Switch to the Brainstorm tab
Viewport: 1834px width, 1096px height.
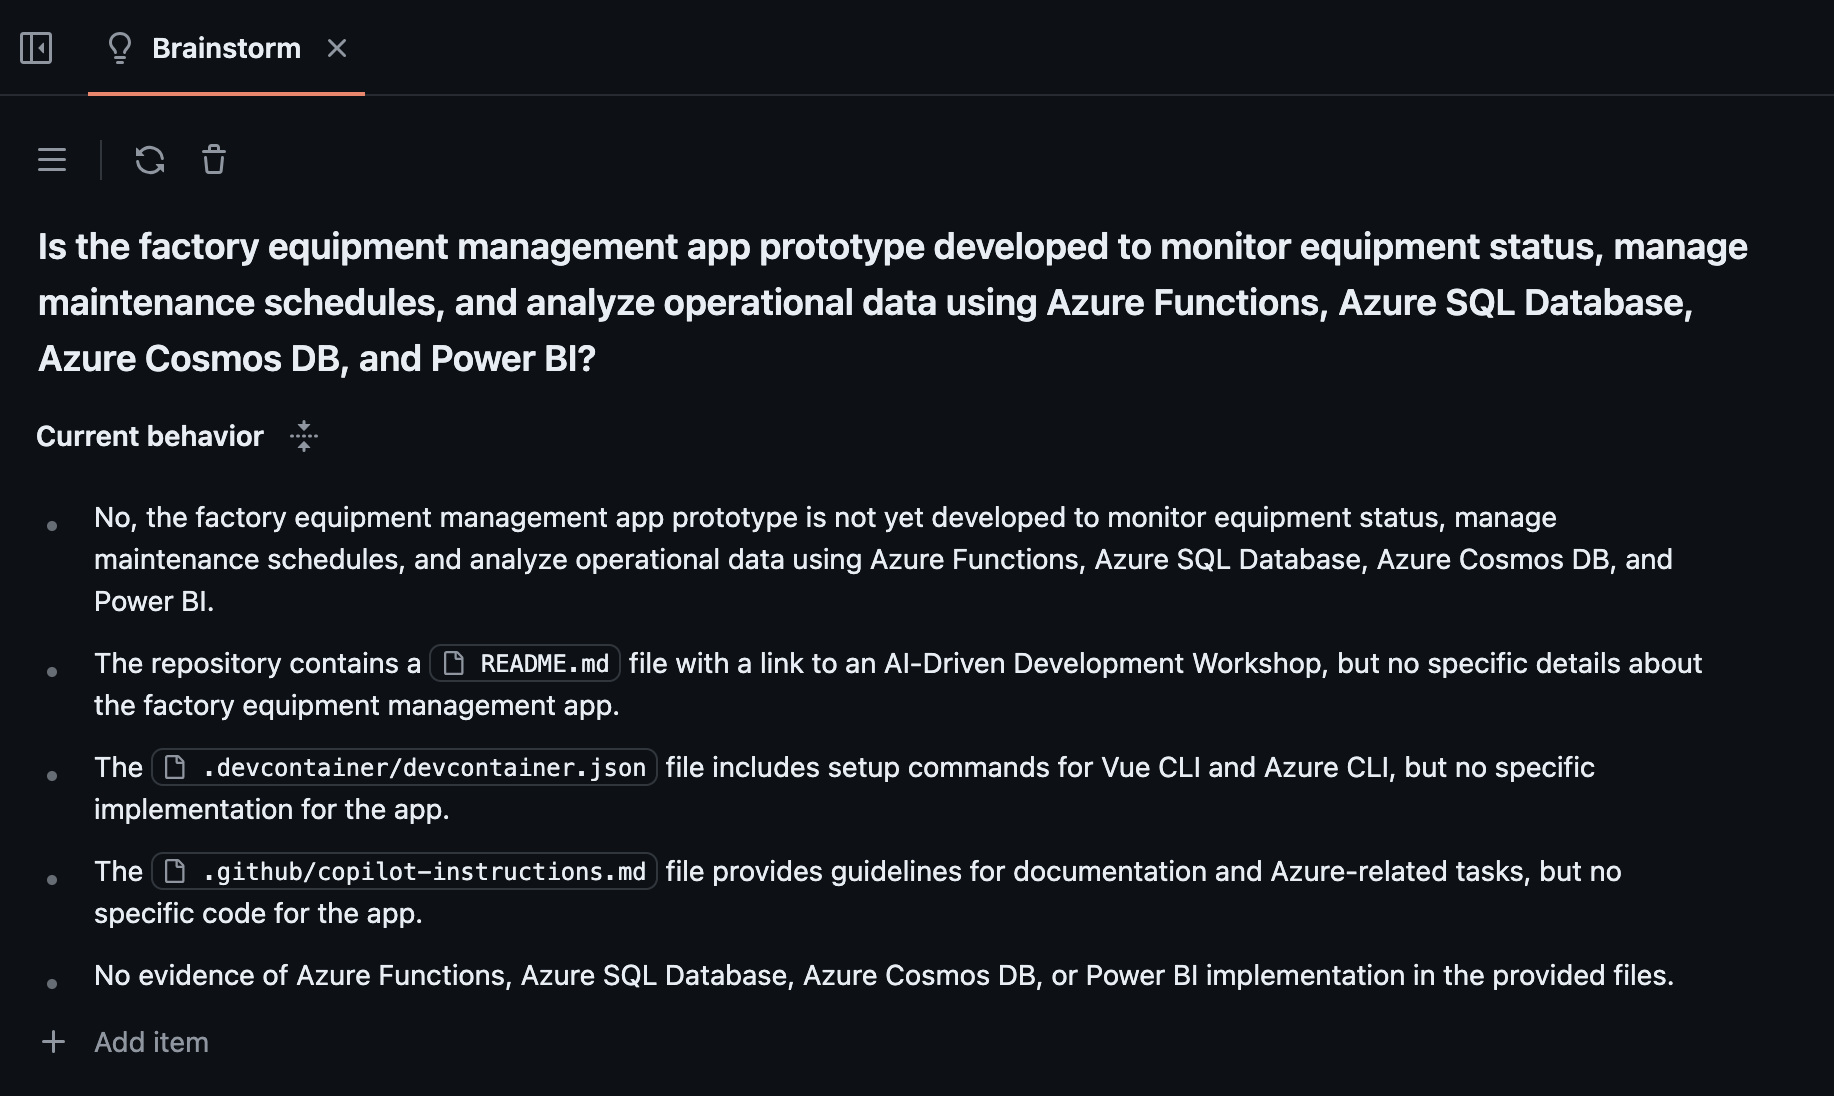[x=226, y=48]
